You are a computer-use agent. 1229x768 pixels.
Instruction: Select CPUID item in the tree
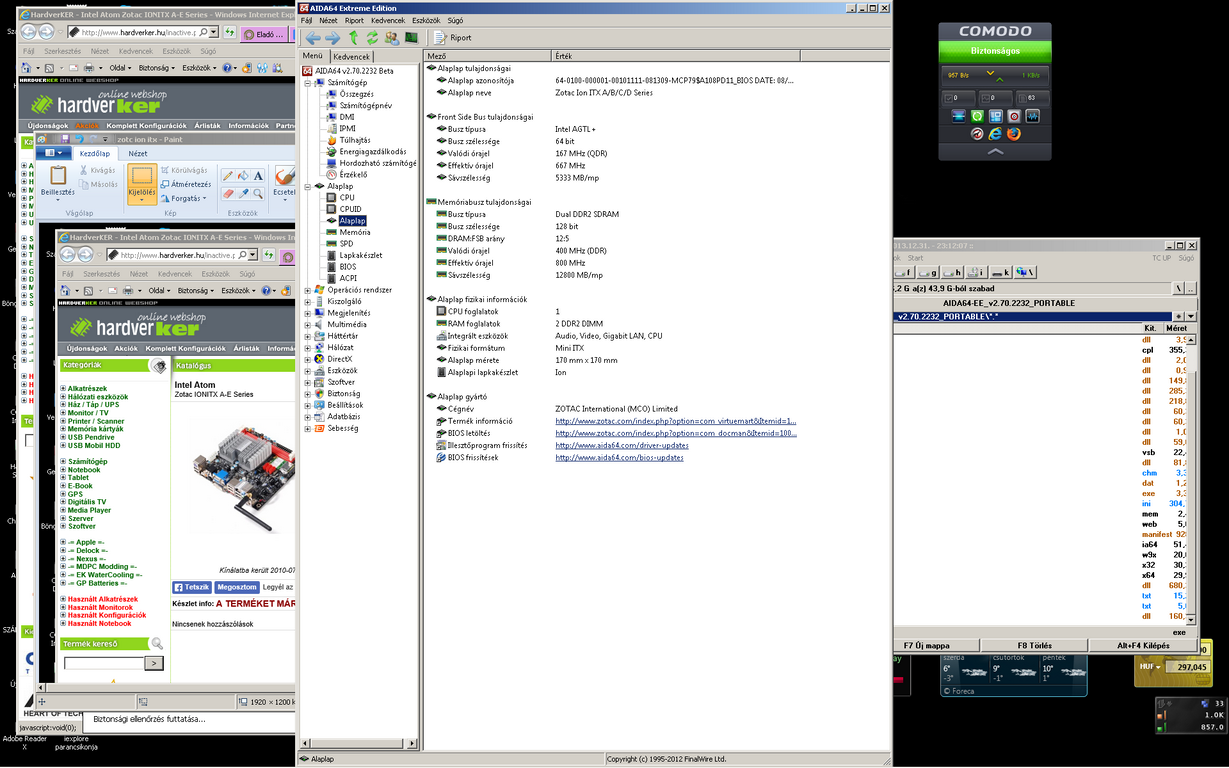[350, 209]
